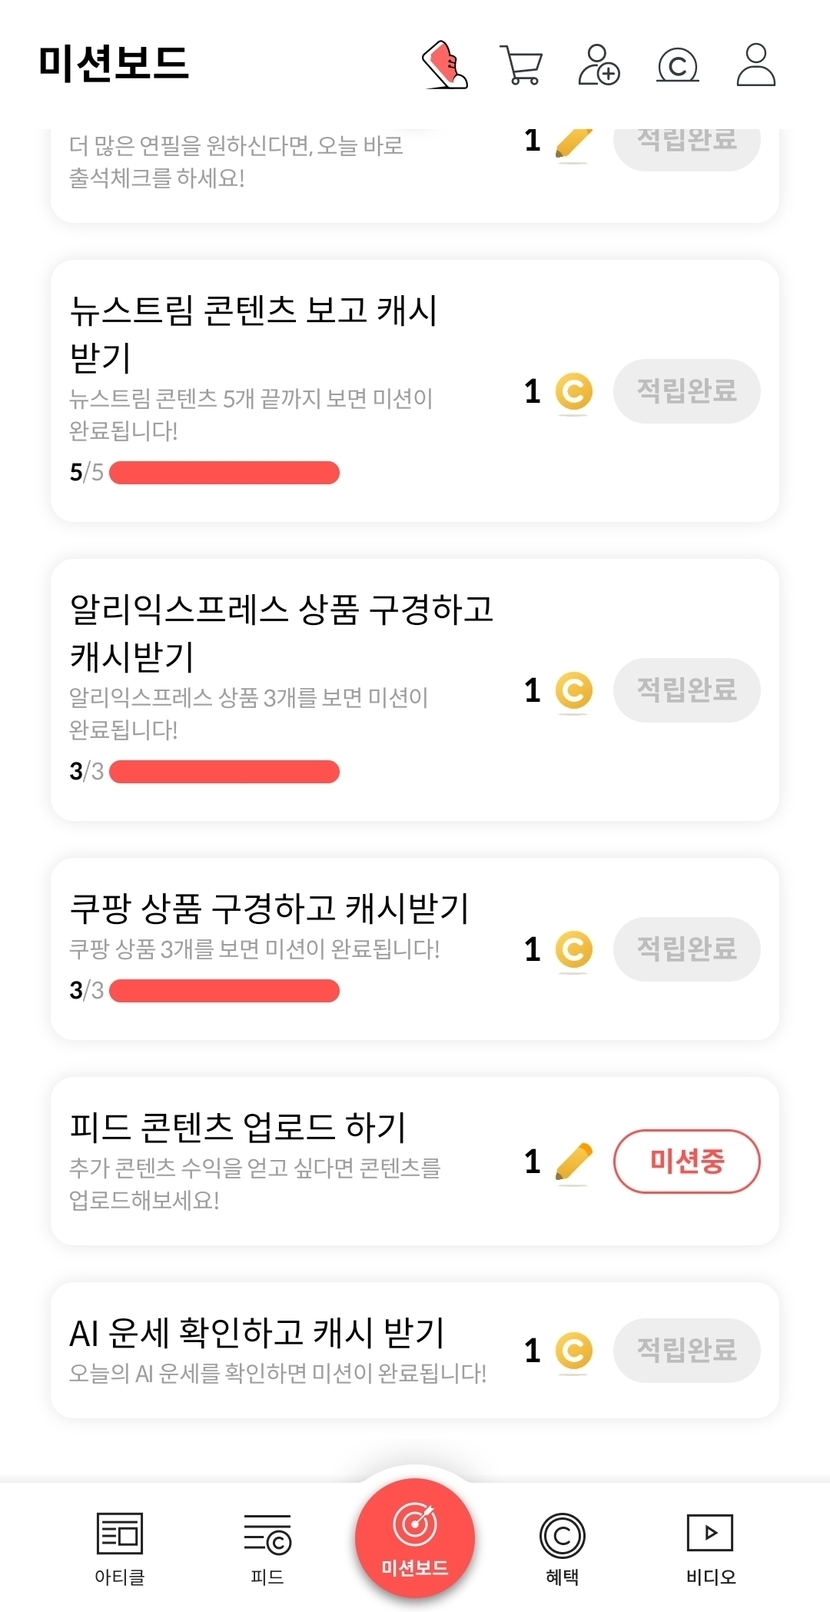The image size is (830, 1612).
Task: Click the 뉴스트림 5/5 progress bar
Action: click(224, 473)
